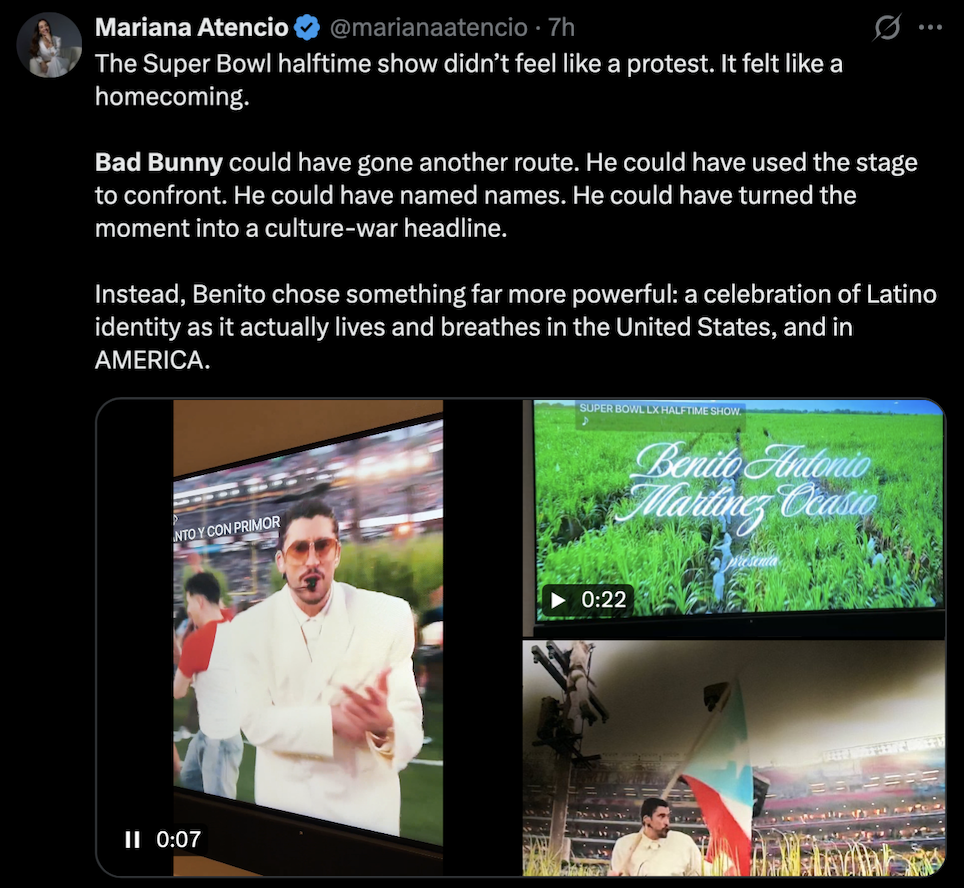964x888 pixels.
Task: Click the Super Bowl LX Halftime Show caption
Action: [659, 410]
